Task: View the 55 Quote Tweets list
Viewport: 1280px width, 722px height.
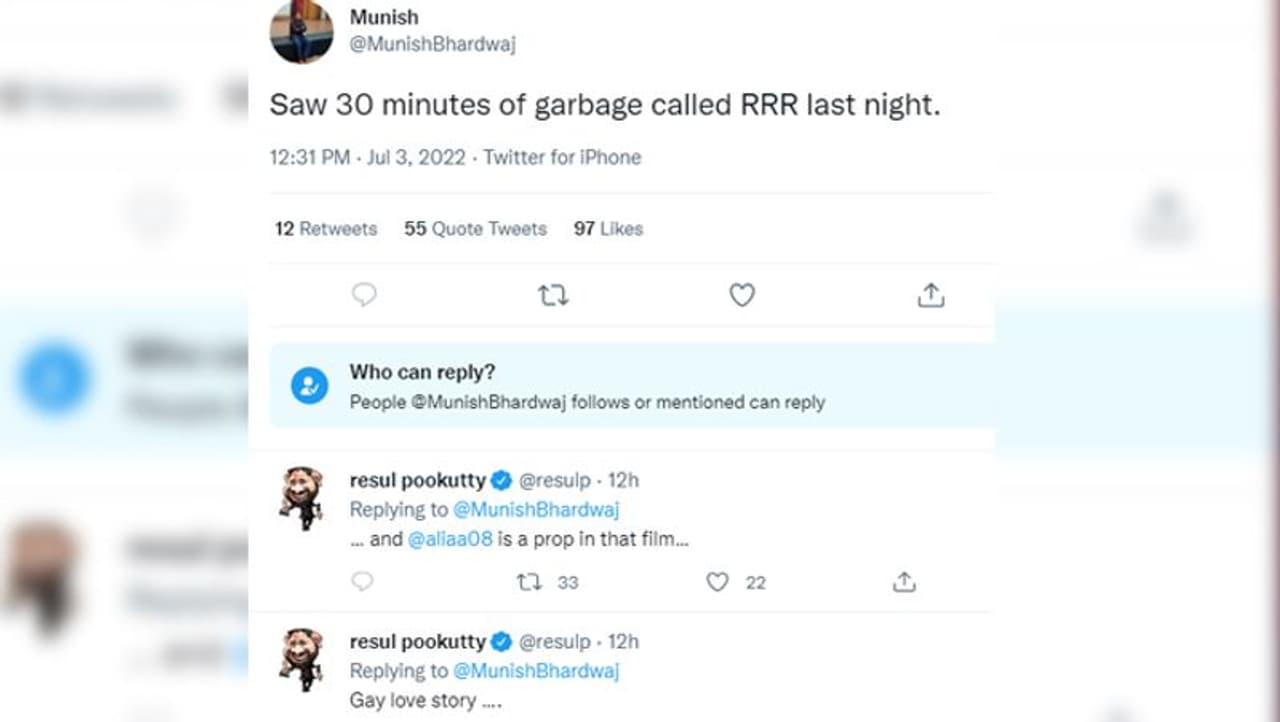Action: [x=475, y=229]
